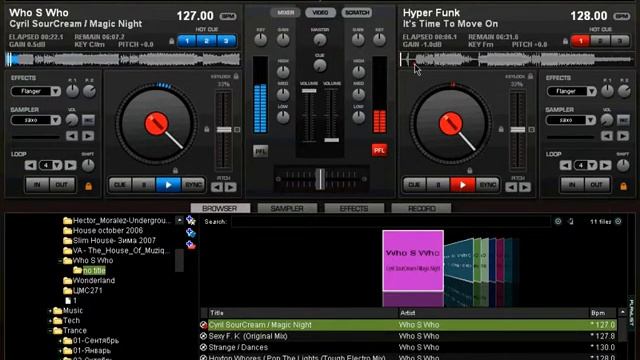Toggle left deck smart loop lock
This screenshot has width=640, height=360.
point(88,186)
